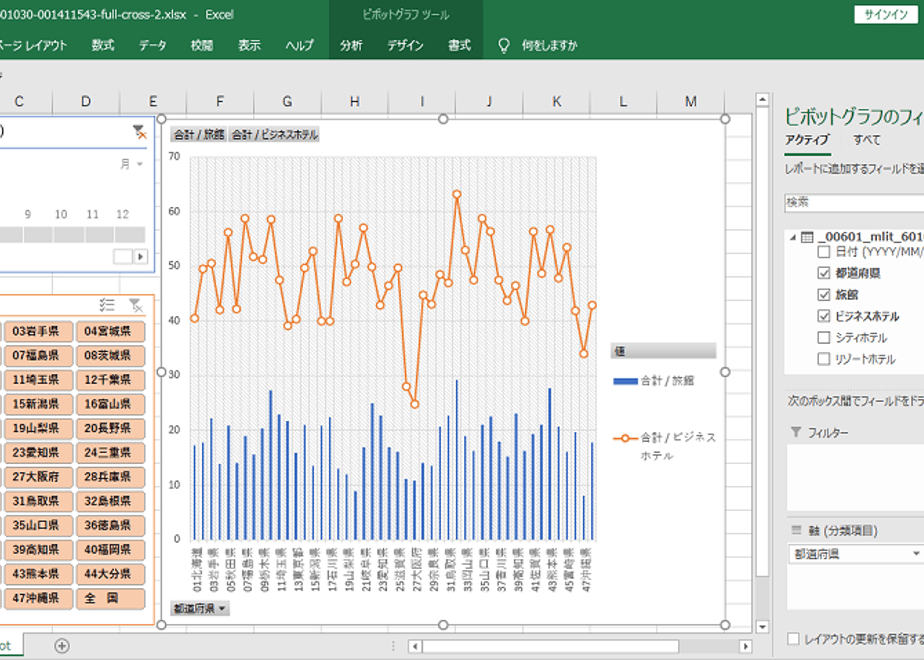Click horizontal scrollbar right arrow
The width and height of the screenshot is (924, 660).
click(745, 646)
